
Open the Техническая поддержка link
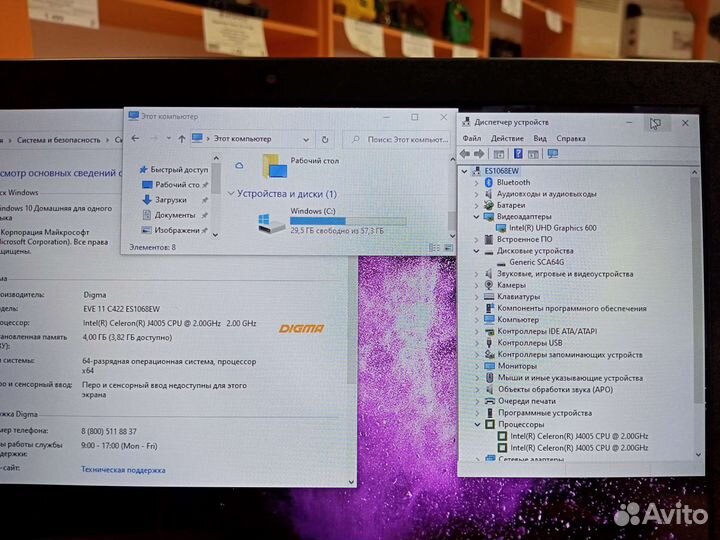pyautogui.click(x=123, y=470)
